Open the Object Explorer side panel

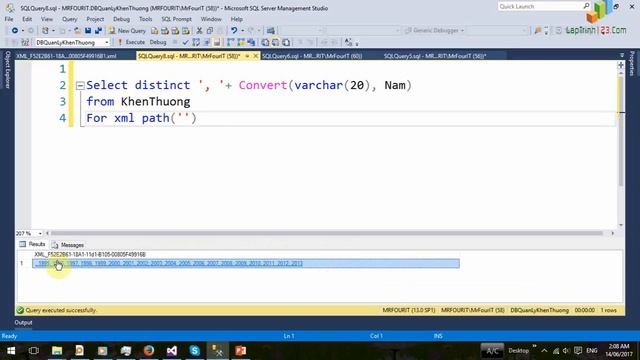[x=7, y=69]
